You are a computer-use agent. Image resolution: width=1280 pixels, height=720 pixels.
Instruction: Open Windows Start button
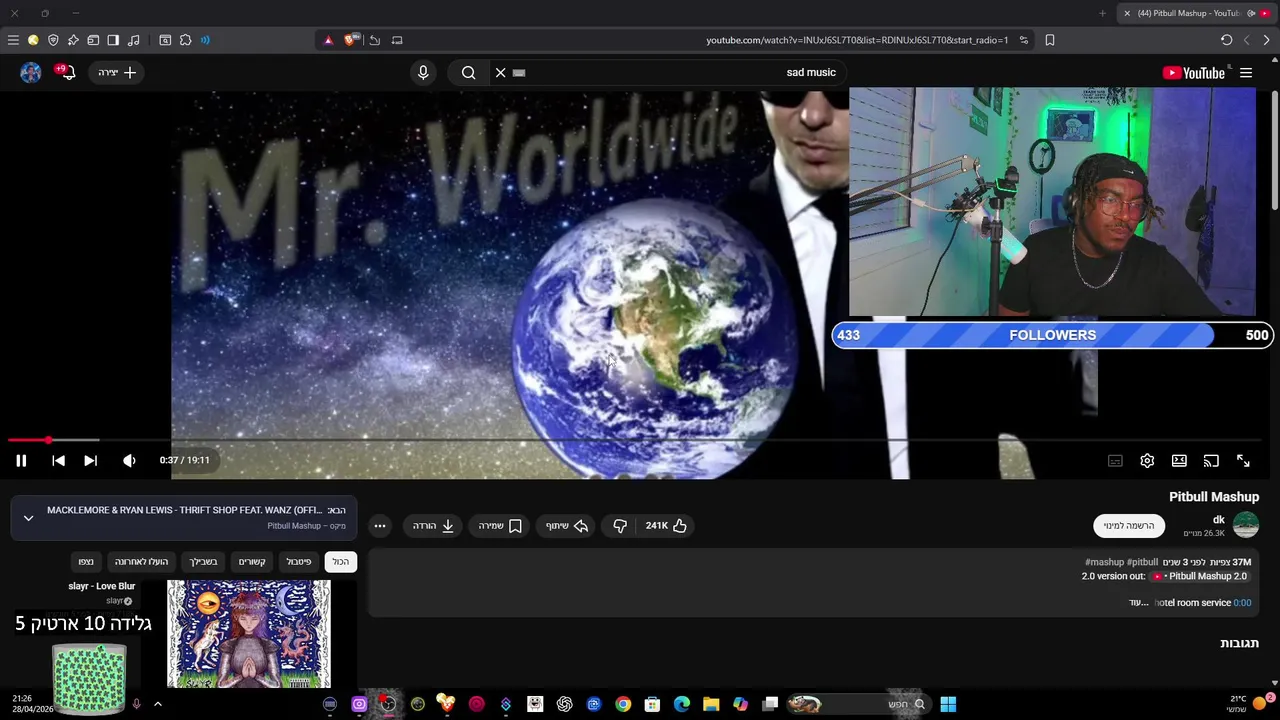click(x=948, y=704)
